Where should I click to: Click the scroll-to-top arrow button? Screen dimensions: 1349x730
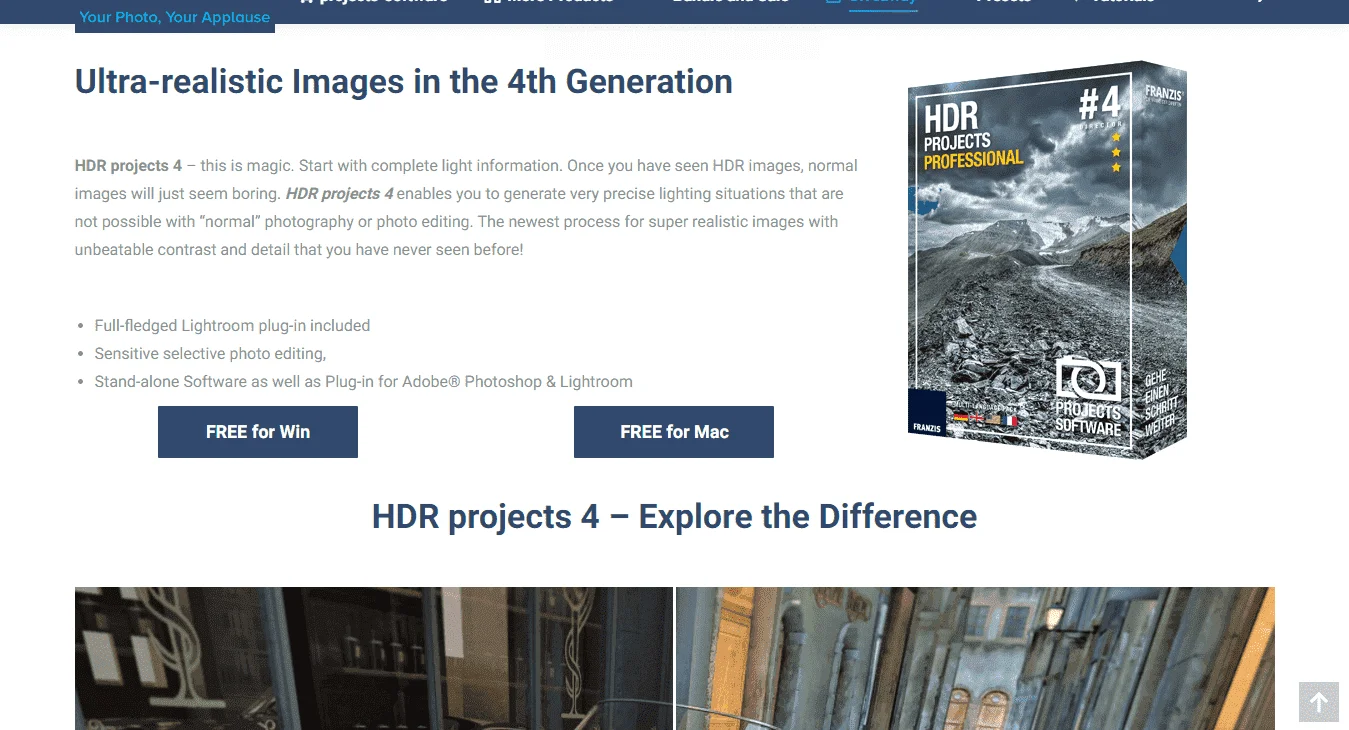1318,702
